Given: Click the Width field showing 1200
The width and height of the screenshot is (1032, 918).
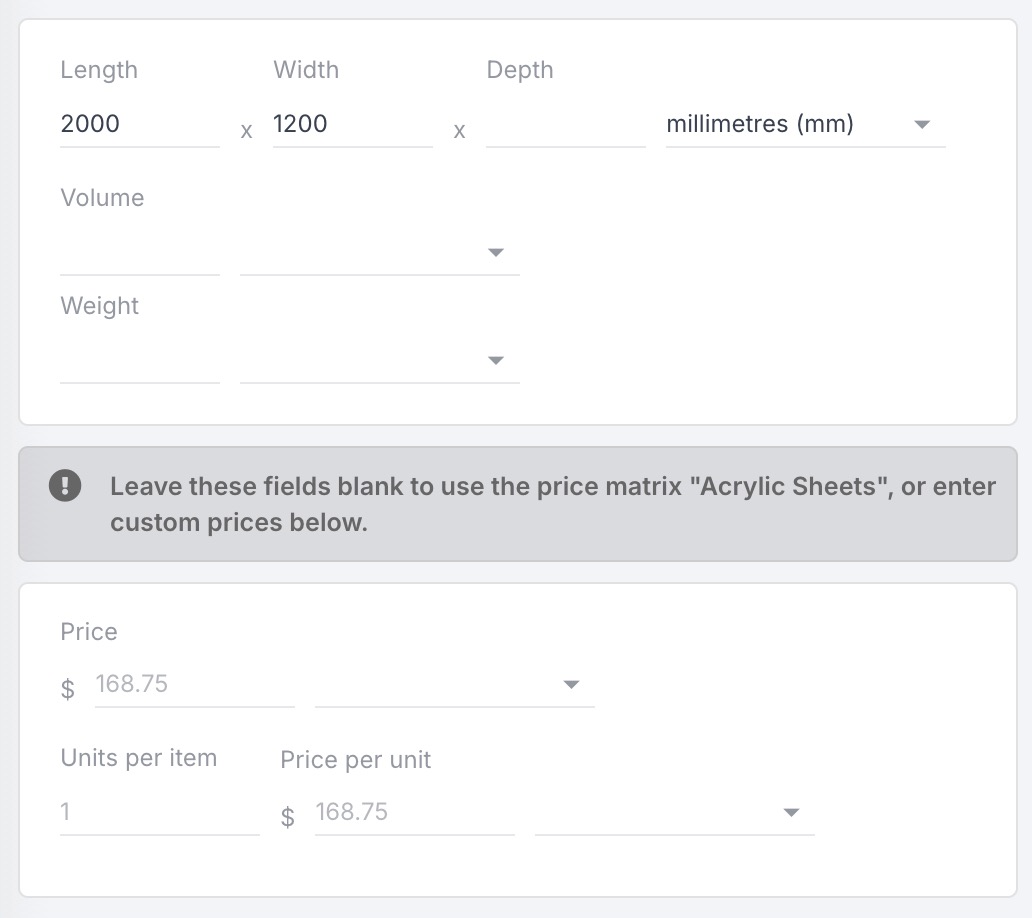Looking at the screenshot, I should [352, 125].
